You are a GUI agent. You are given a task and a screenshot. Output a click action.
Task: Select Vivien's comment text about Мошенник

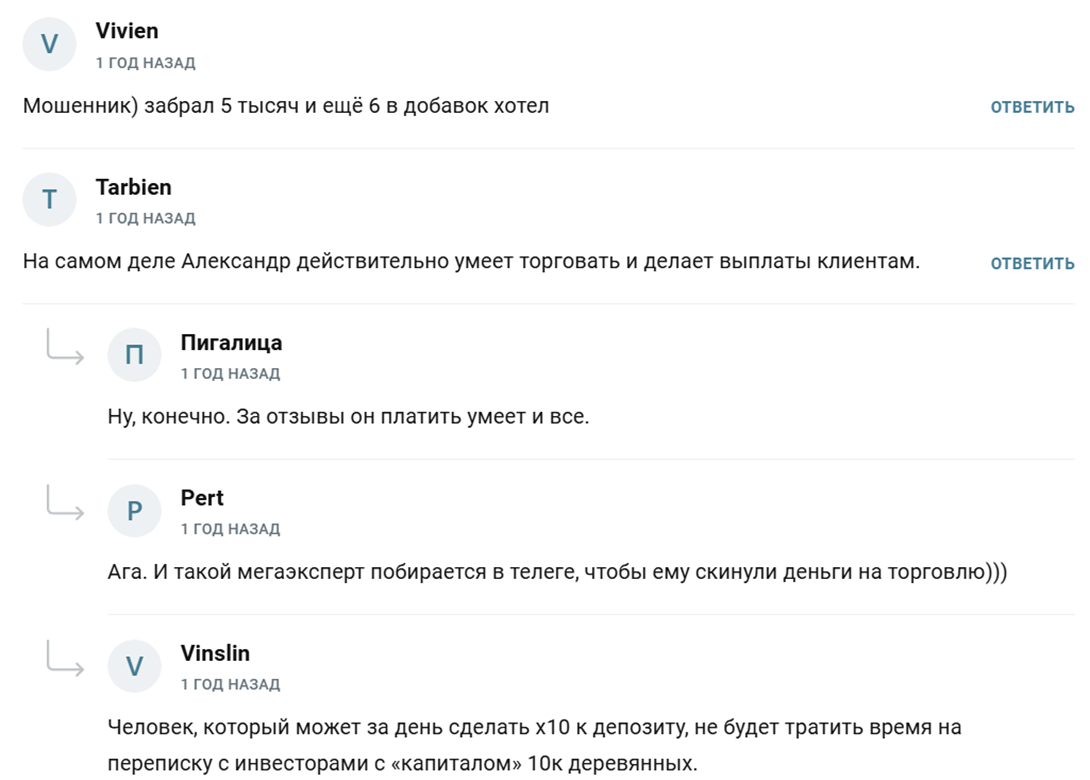pyautogui.click(x=286, y=106)
